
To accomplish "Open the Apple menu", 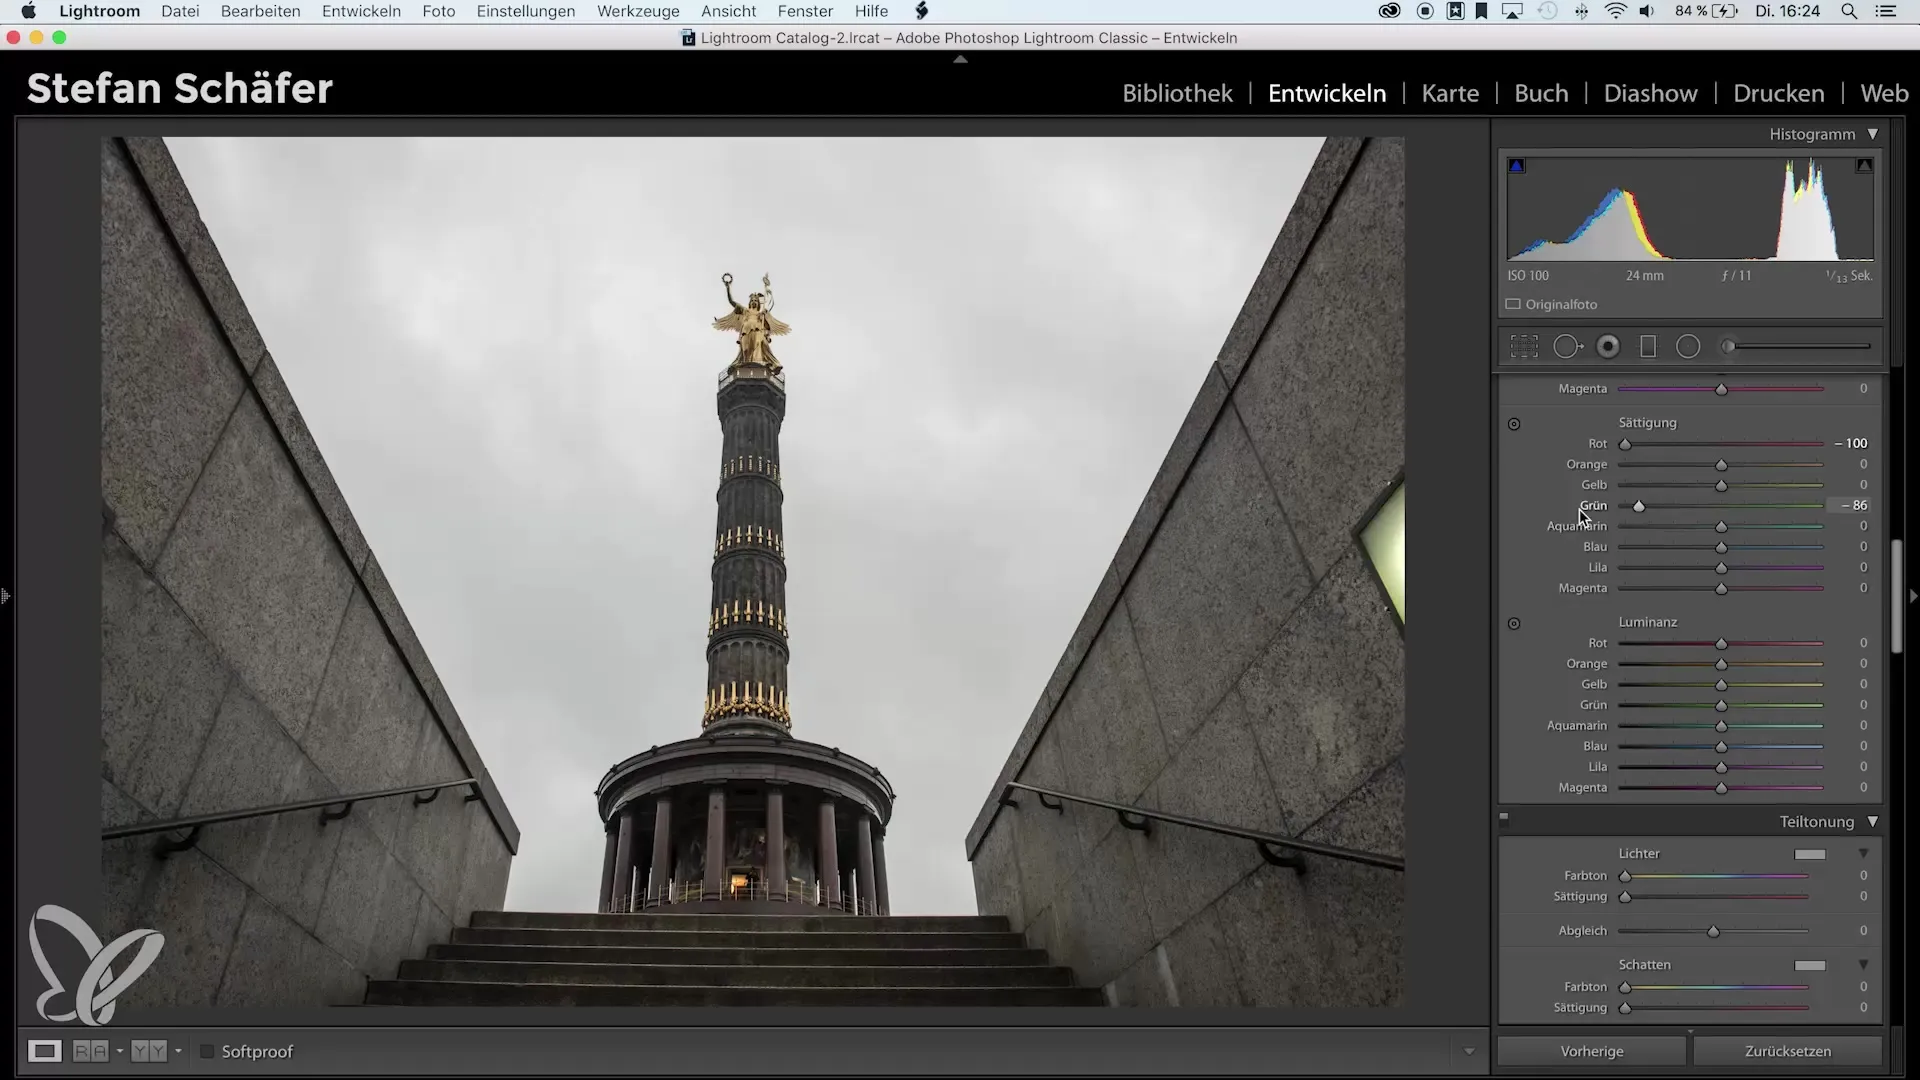I will coord(28,12).
